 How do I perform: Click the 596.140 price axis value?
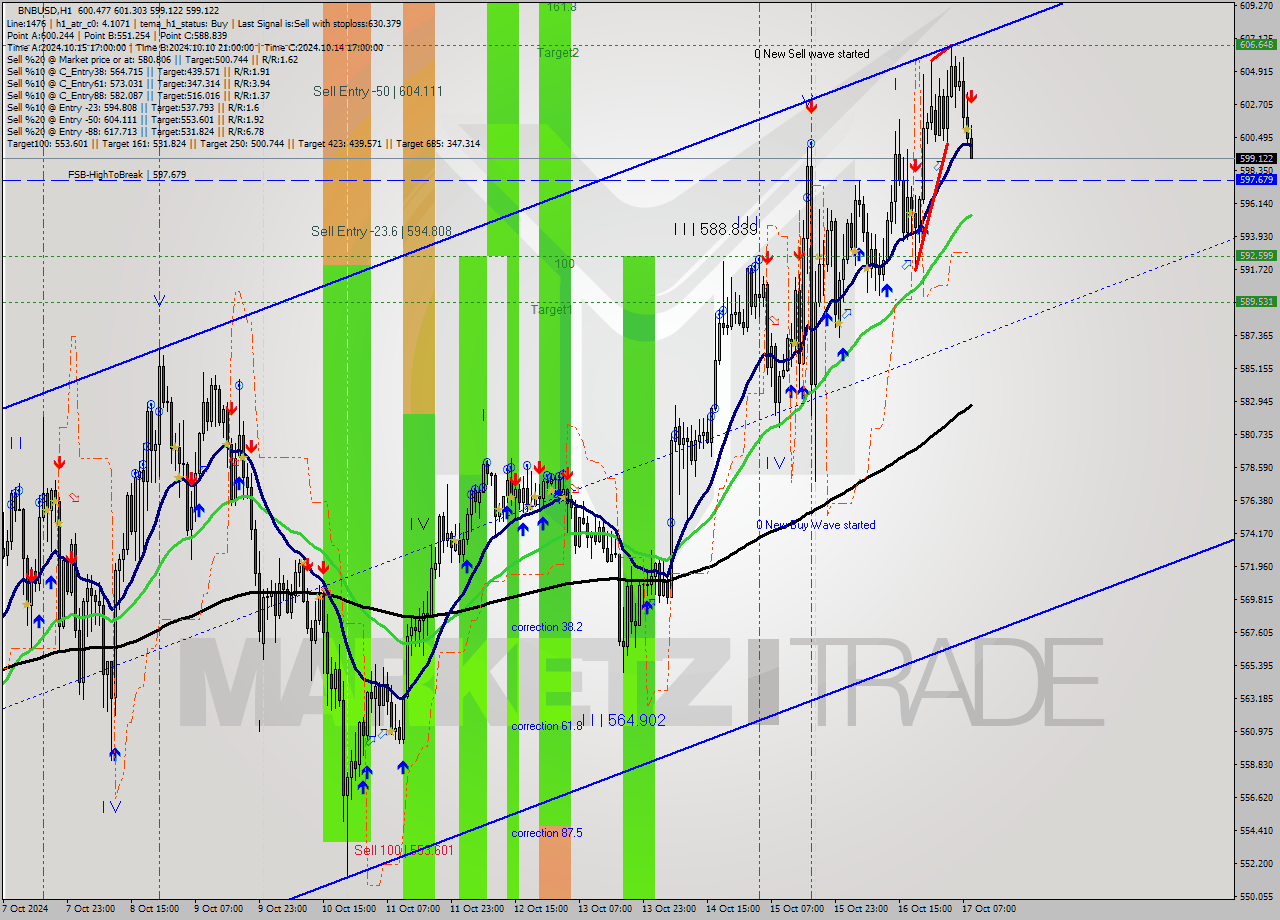click(x=1255, y=203)
